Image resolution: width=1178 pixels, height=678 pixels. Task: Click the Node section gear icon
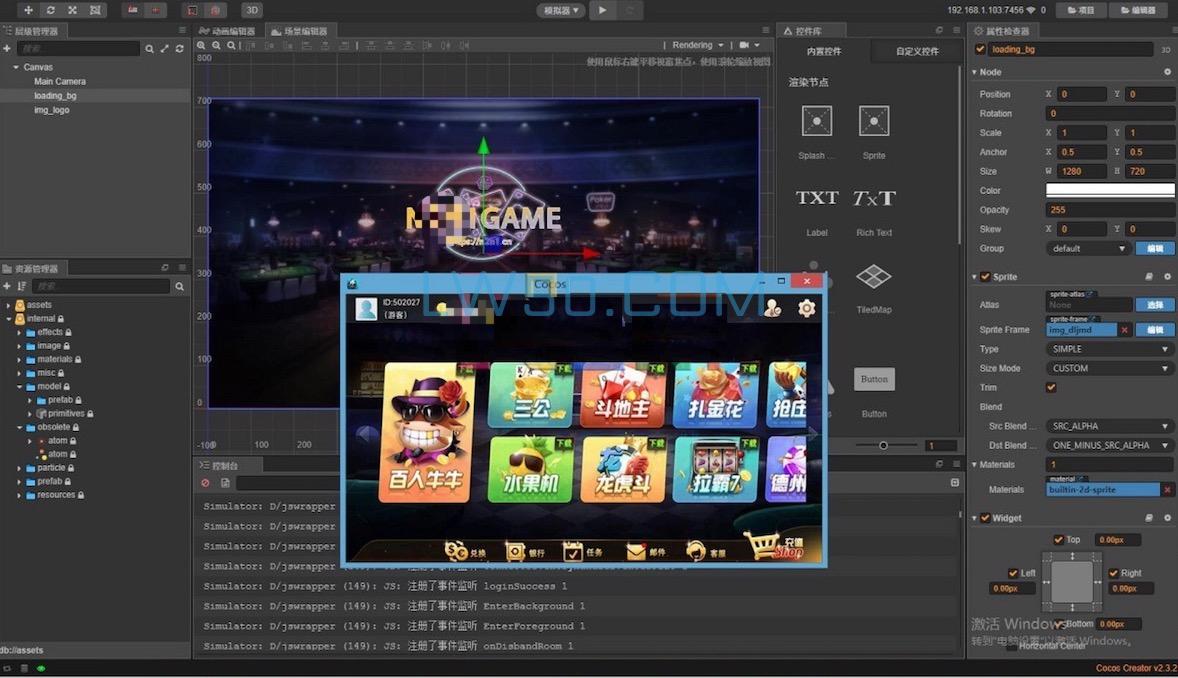point(1167,72)
